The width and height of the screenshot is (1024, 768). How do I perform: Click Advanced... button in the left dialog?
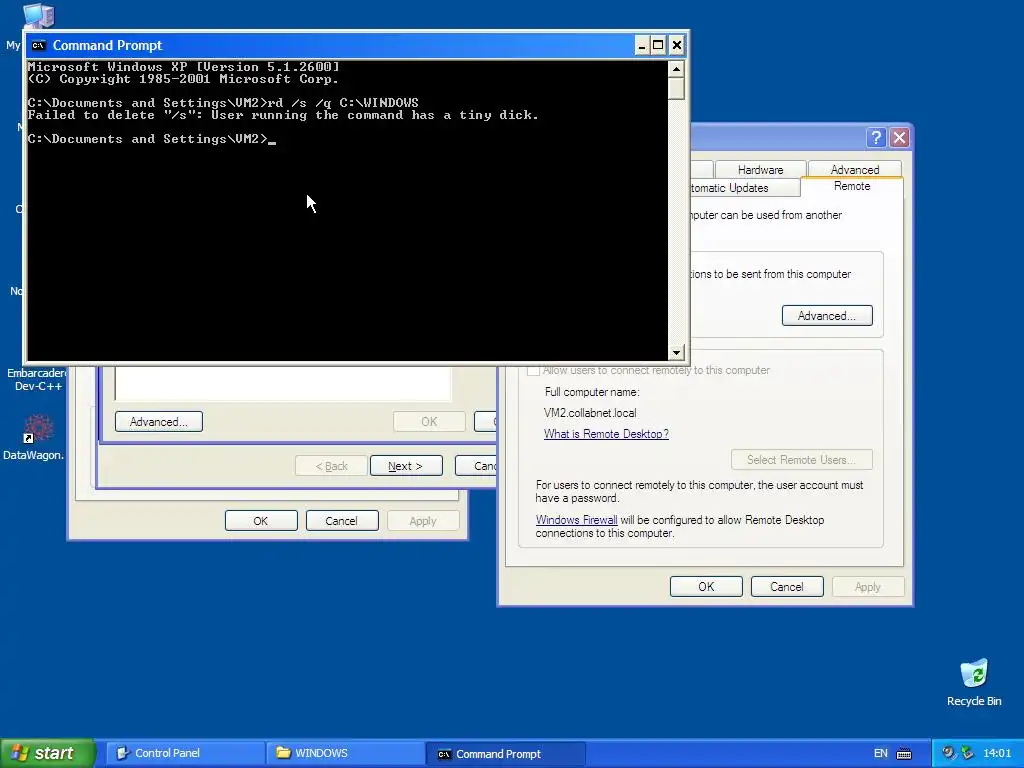coord(159,422)
